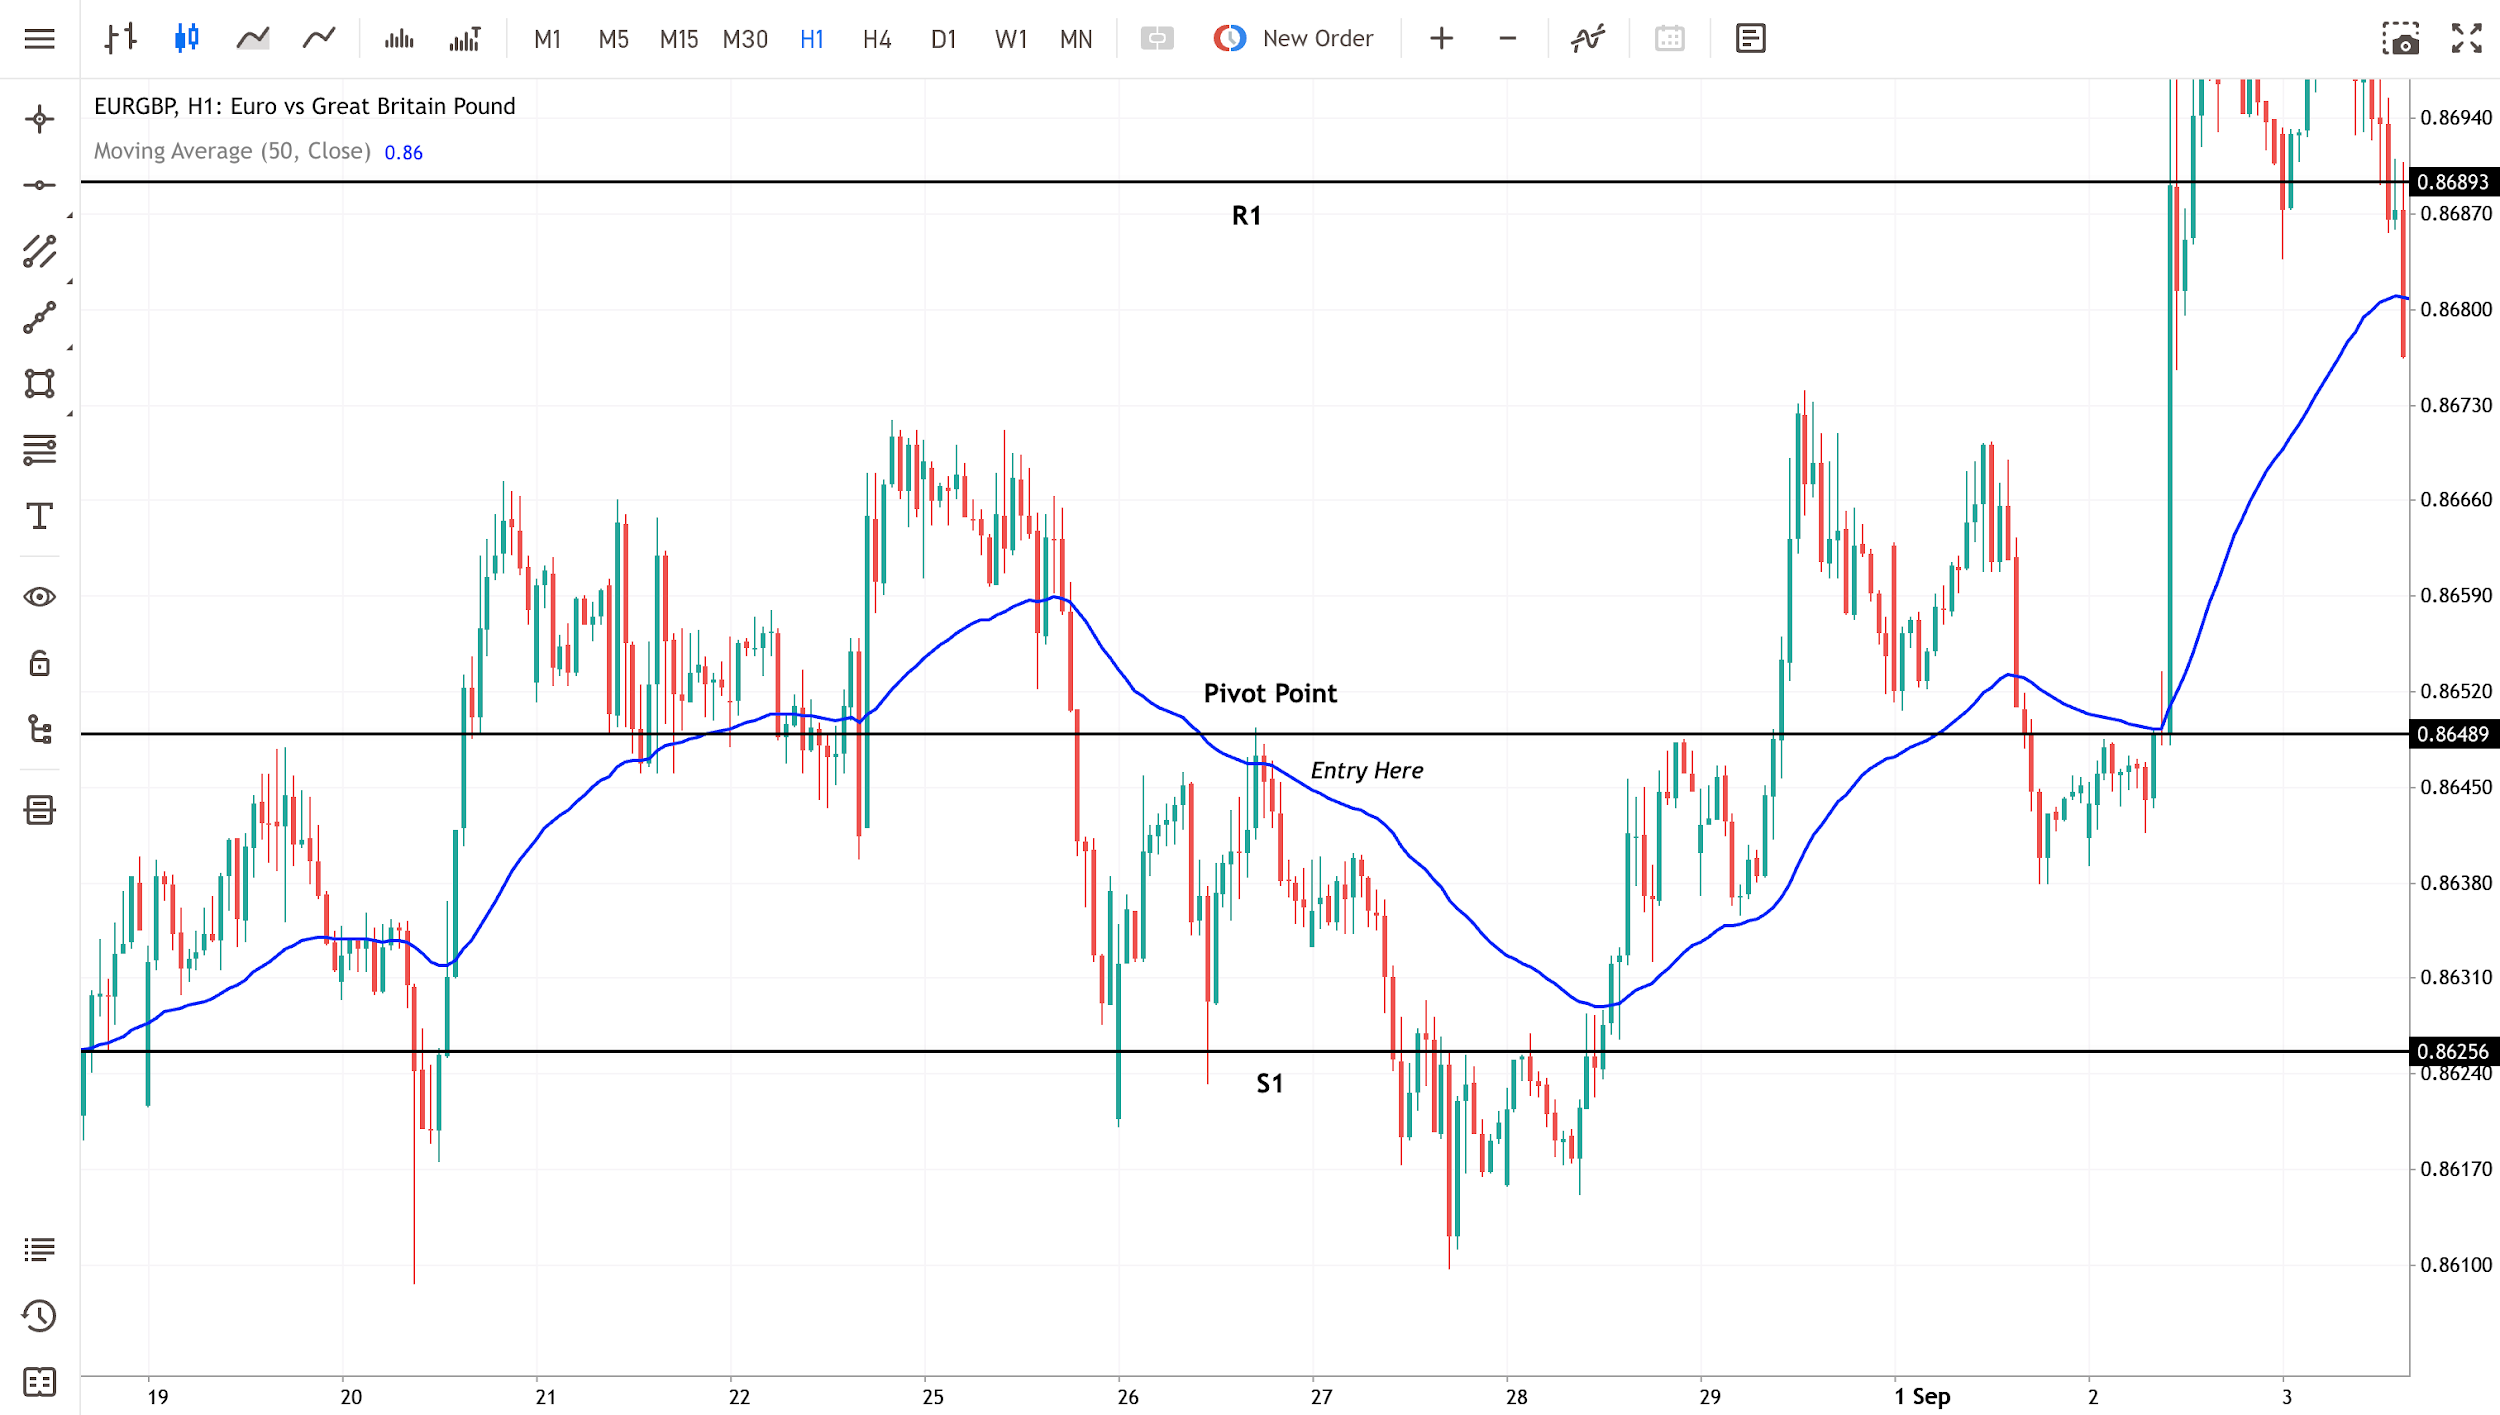The height and width of the screenshot is (1415, 2500).
Task: Switch chart to candlestick style
Action: click(x=186, y=39)
